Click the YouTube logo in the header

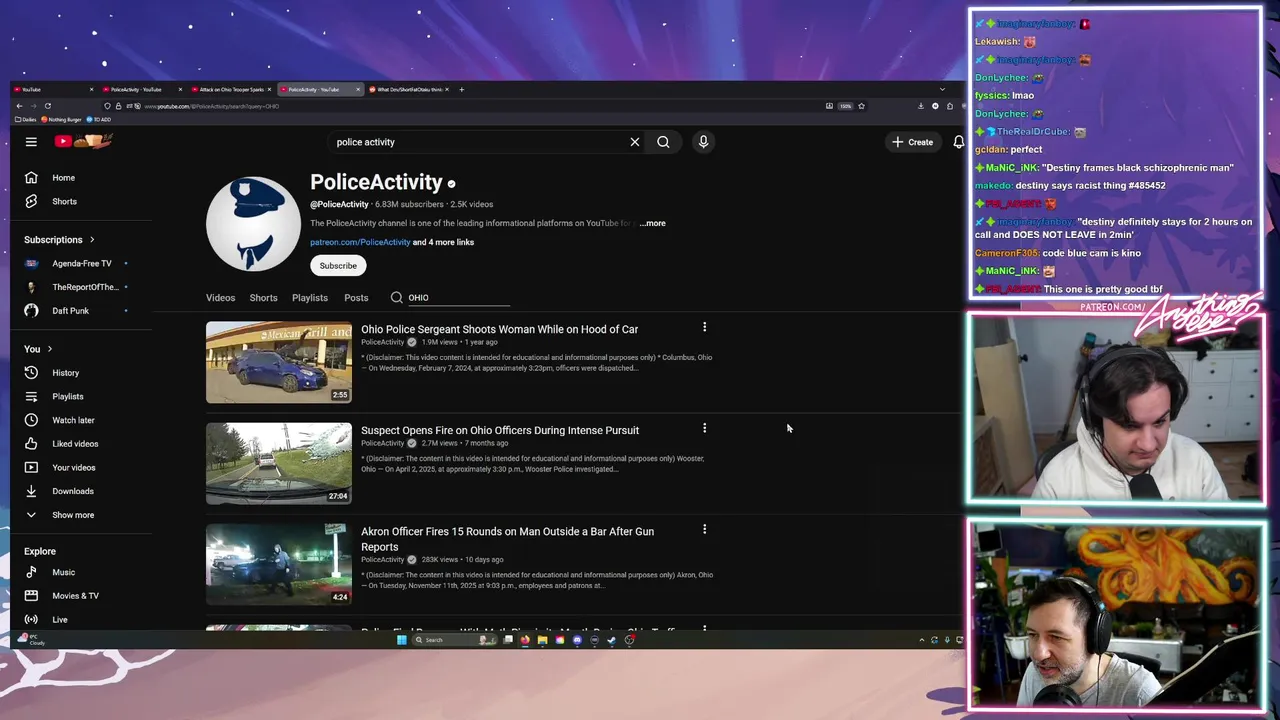pos(83,142)
